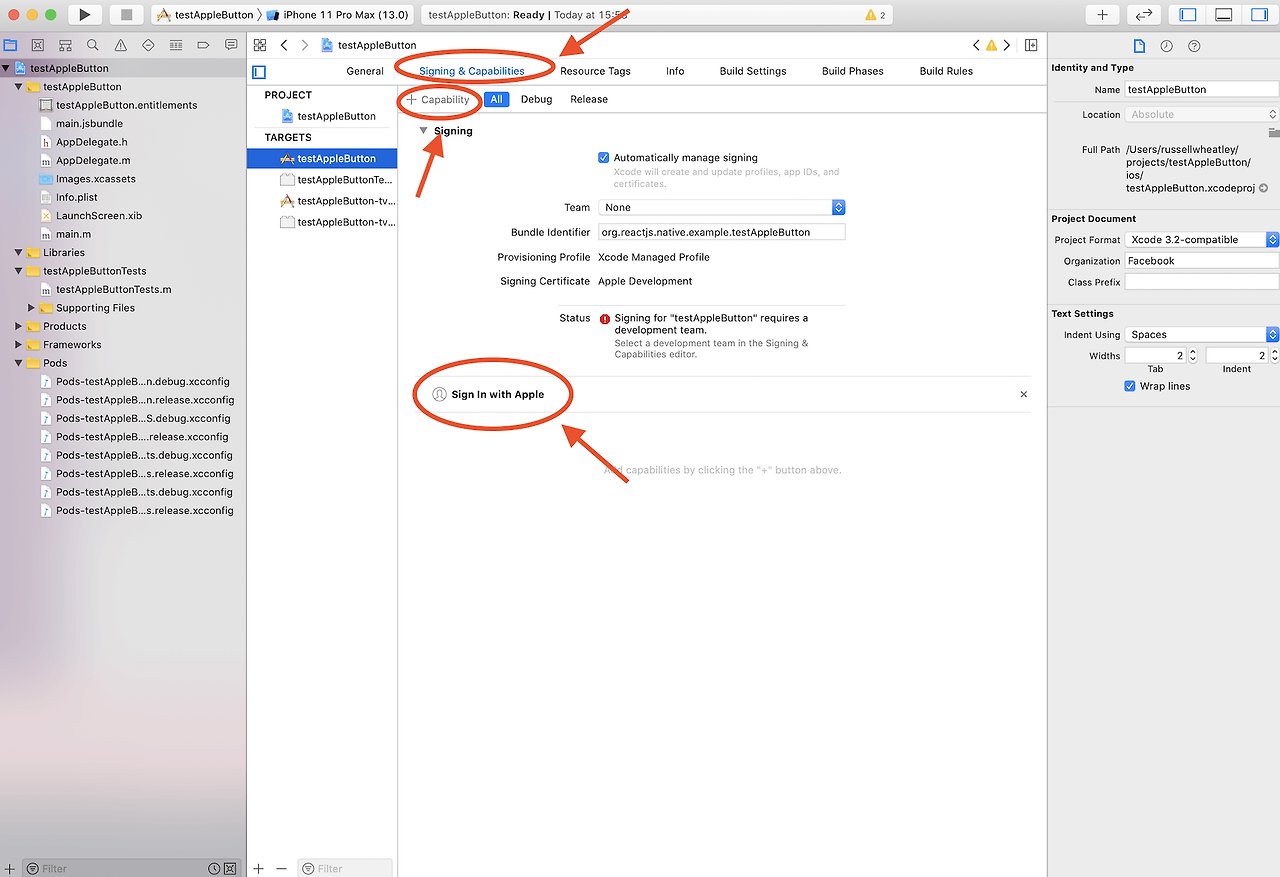Image resolution: width=1280 pixels, height=877 pixels.
Task: Filter capabilities by Debug configuration
Action: (x=536, y=99)
